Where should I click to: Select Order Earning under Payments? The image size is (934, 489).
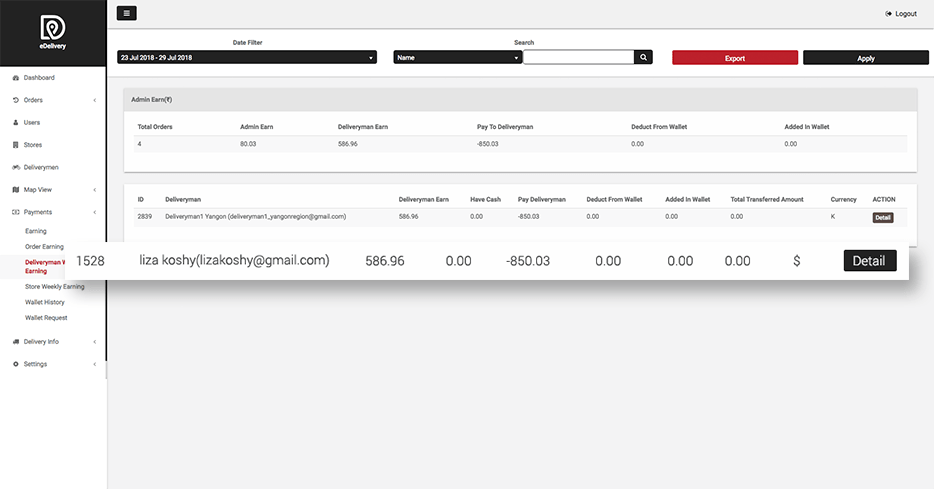(44, 247)
